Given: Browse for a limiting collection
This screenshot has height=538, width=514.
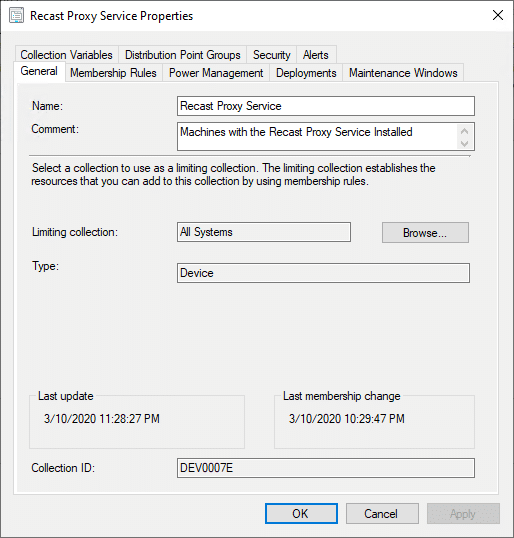Looking at the screenshot, I should (x=425, y=233).
